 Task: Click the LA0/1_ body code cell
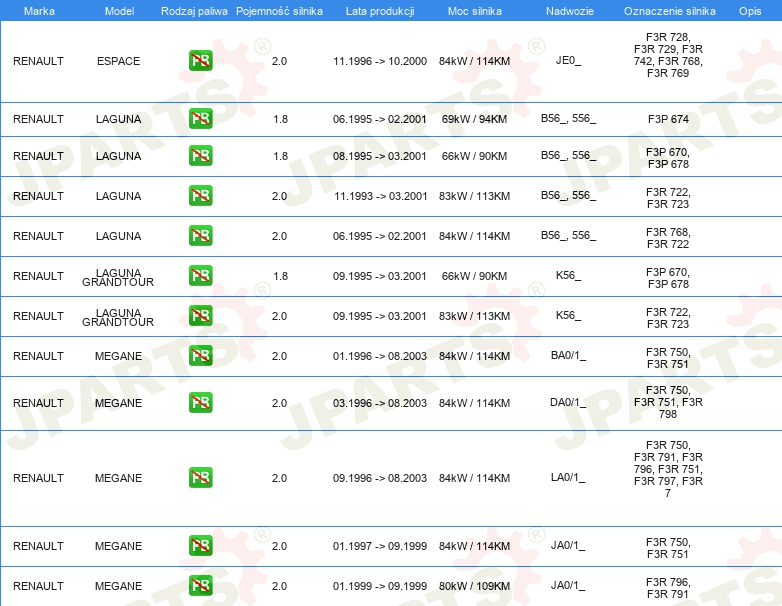[x=568, y=477]
